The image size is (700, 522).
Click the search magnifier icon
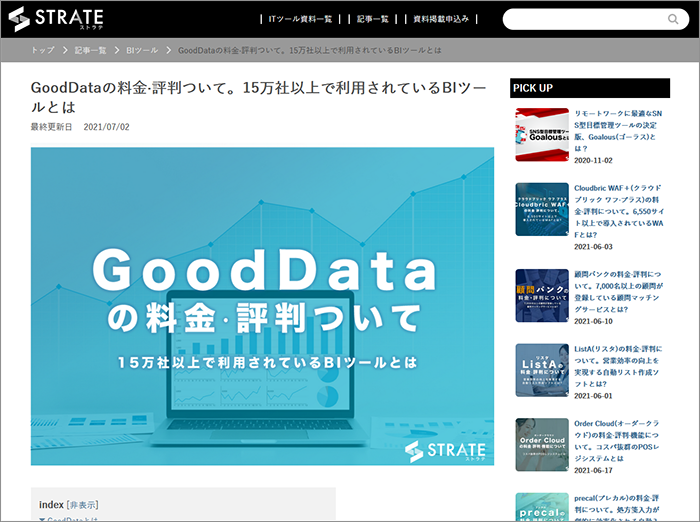pyautogui.click(x=673, y=19)
